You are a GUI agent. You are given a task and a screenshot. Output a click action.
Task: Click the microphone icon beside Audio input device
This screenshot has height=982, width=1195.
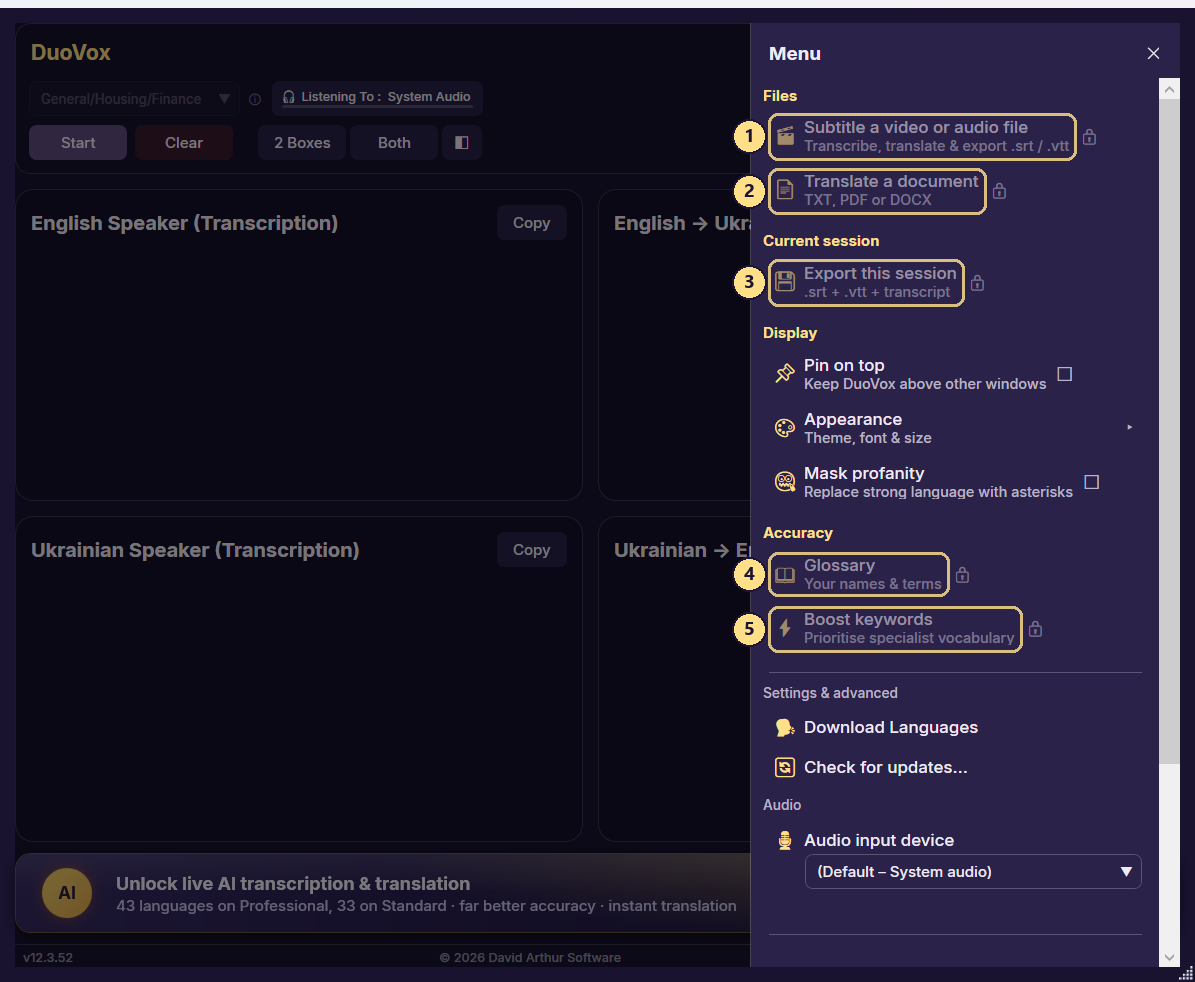785,840
